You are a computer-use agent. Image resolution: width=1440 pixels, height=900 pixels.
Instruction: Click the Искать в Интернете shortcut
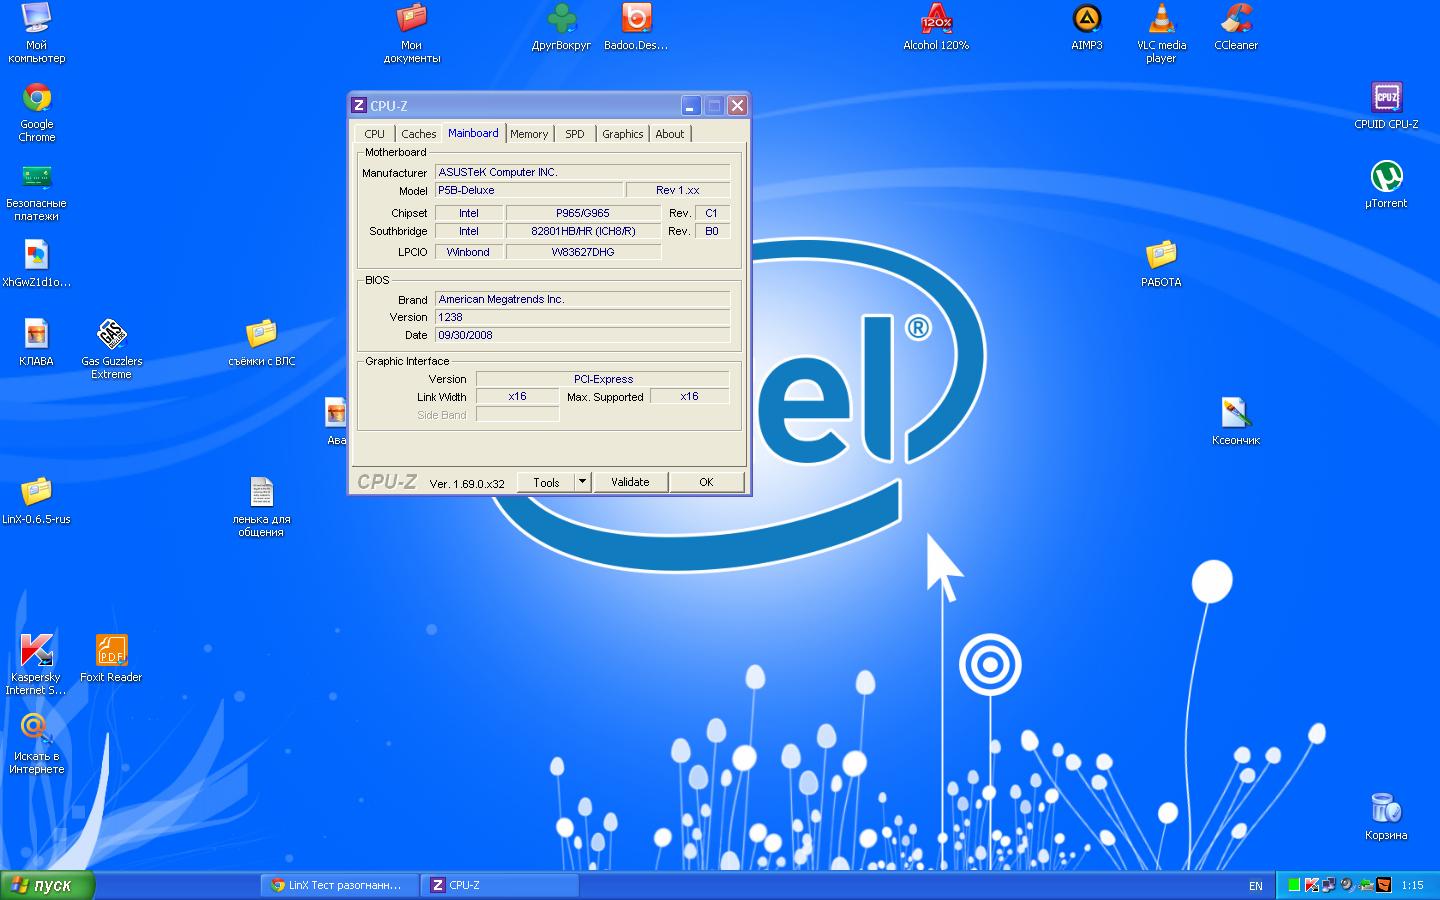(37, 744)
